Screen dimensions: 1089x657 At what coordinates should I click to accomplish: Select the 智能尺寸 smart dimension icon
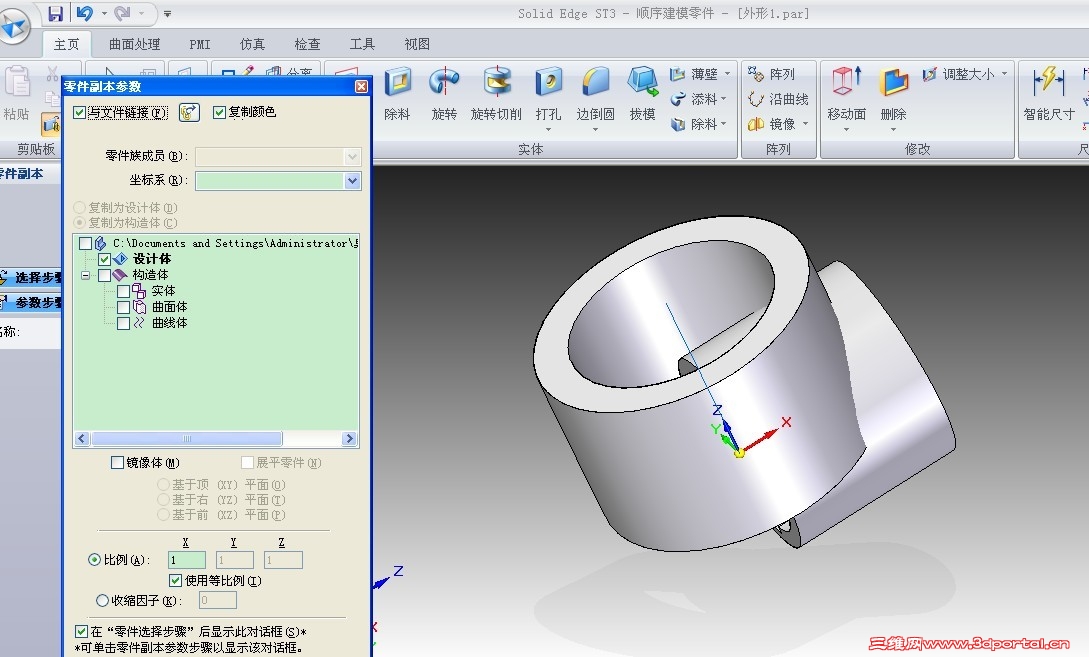tap(1049, 82)
